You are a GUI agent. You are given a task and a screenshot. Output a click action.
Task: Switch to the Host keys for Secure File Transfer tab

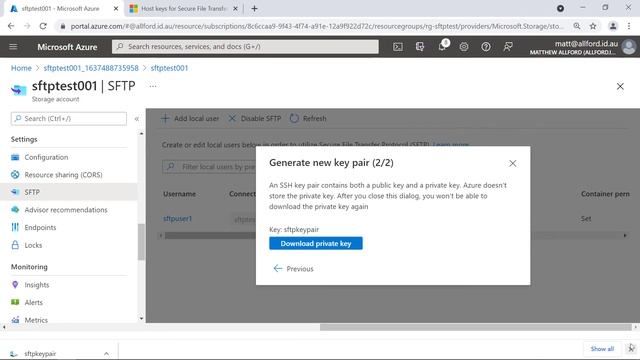[184, 9]
